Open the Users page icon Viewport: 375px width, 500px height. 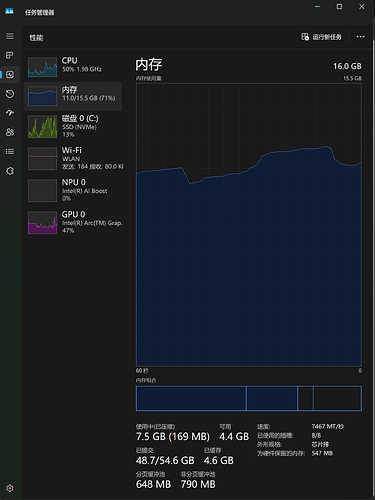[x=10, y=132]
